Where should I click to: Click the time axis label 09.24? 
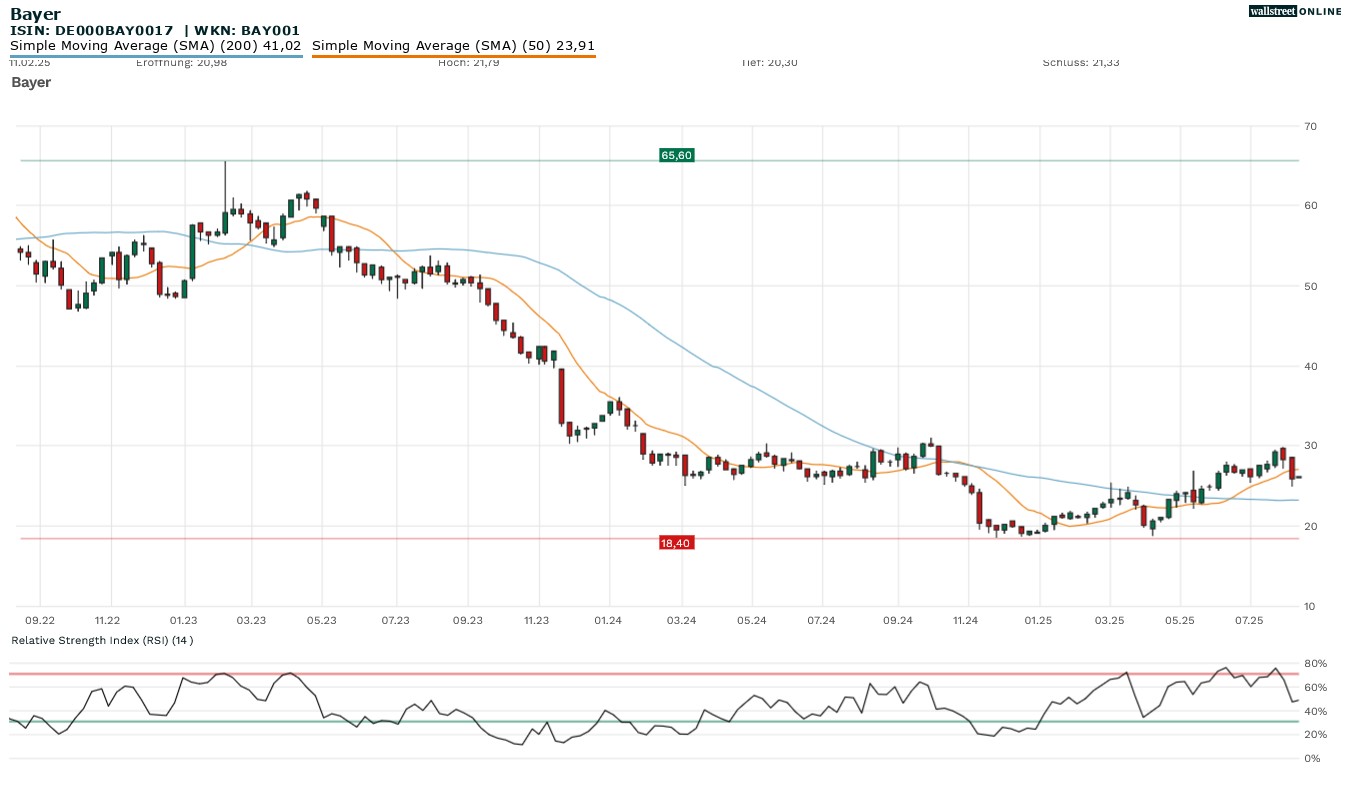(898, 621)
